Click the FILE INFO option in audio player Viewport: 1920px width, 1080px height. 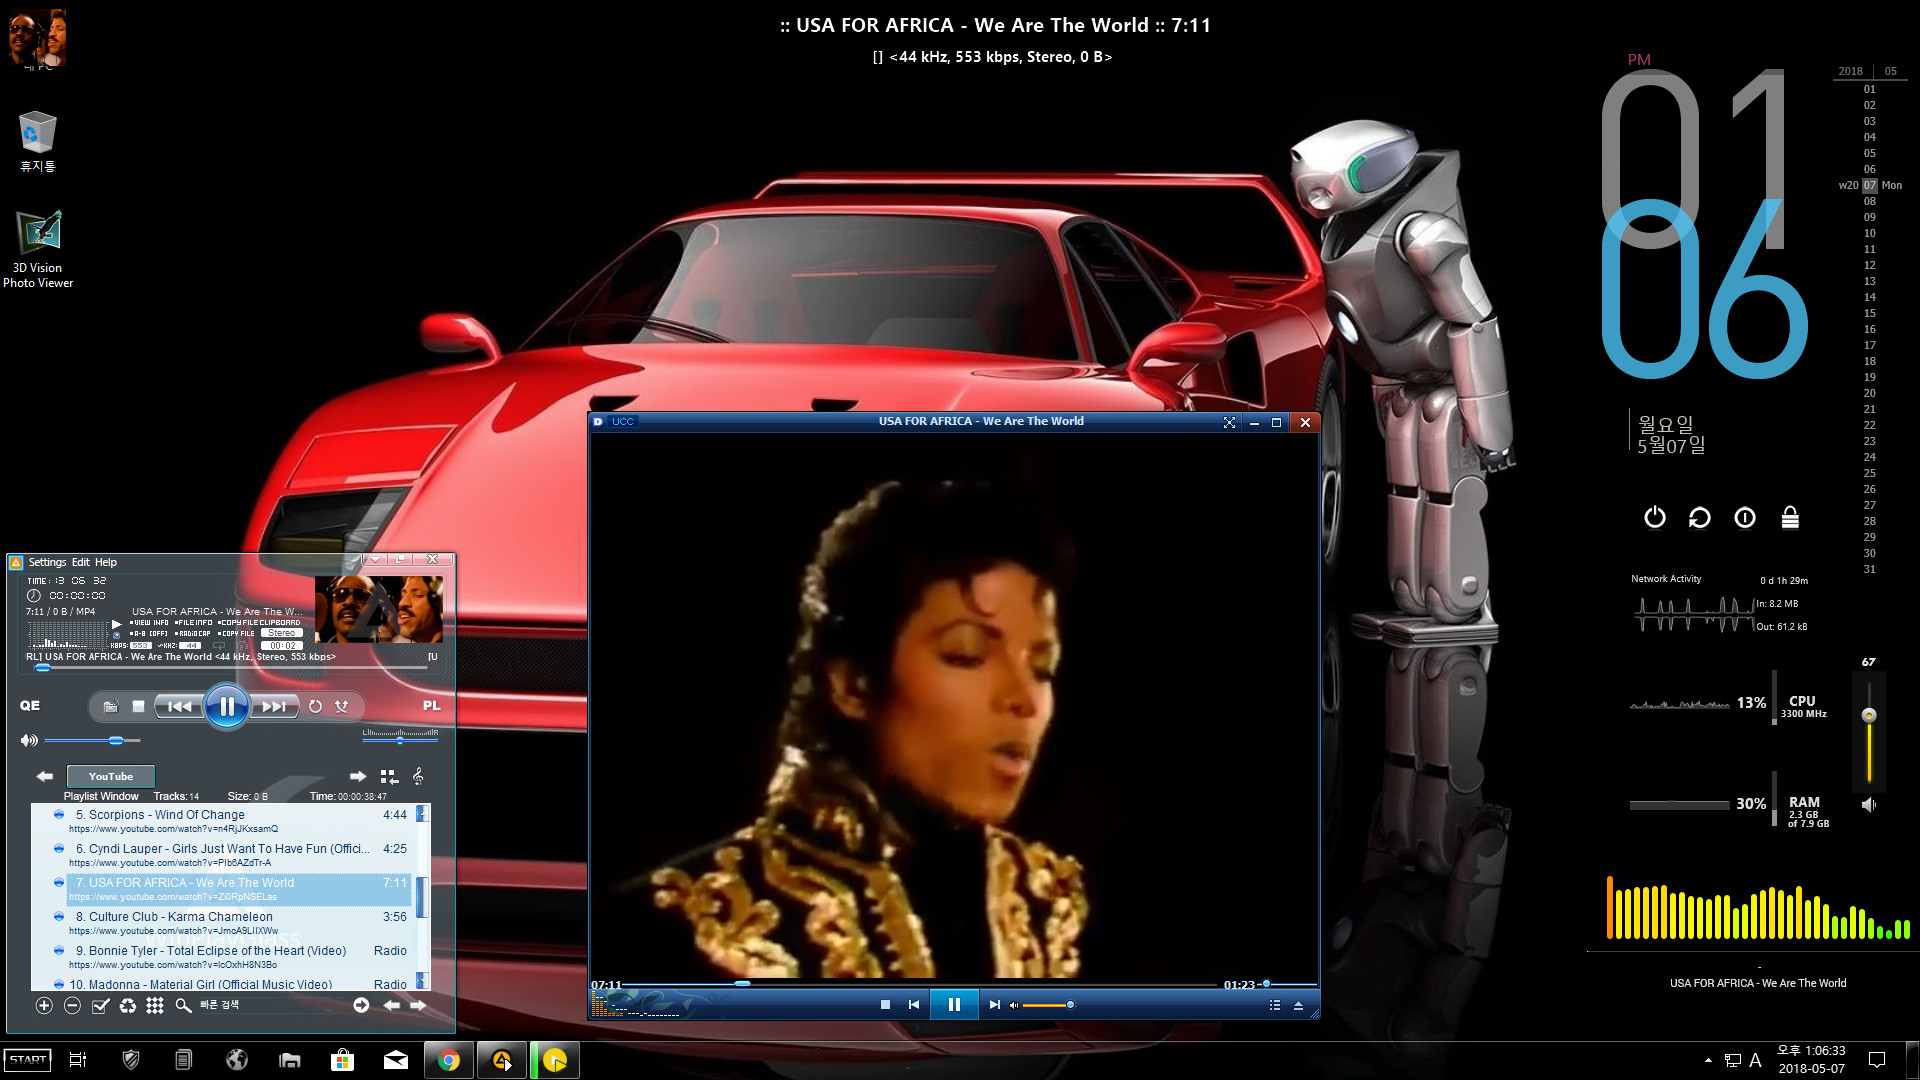(193, 622)
